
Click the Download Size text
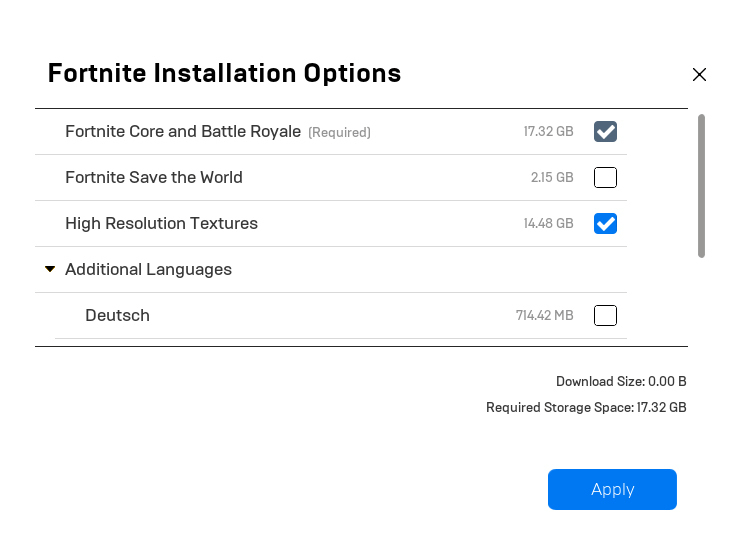point(621,382)
